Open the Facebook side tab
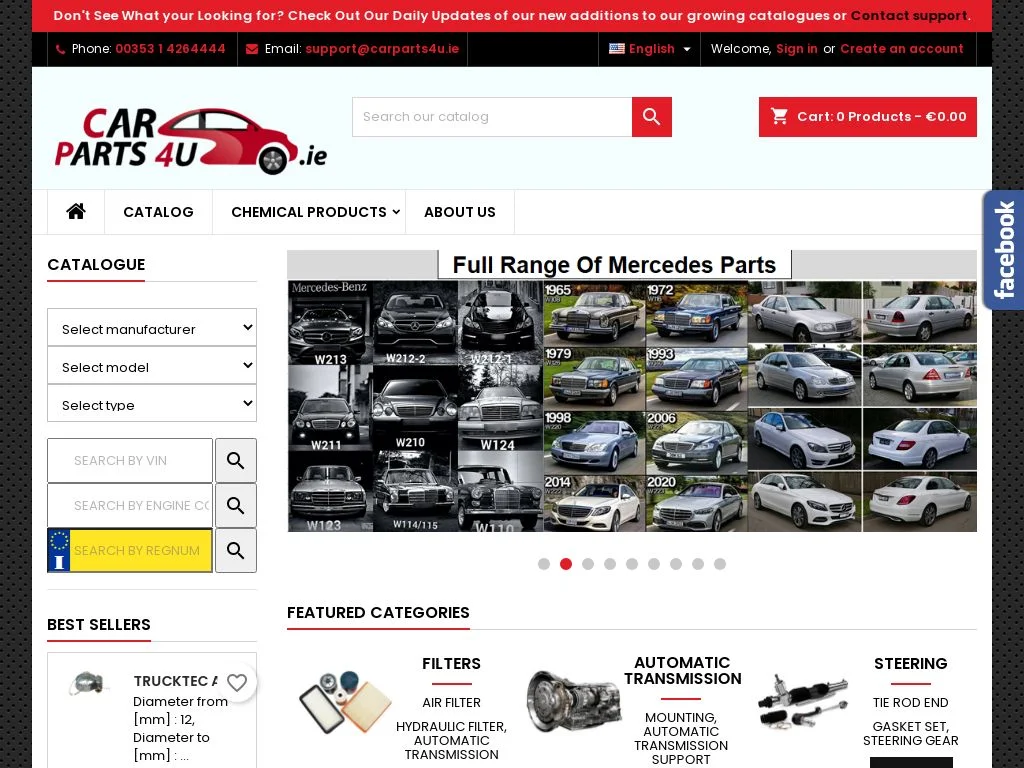Viewport: 1024px width, 768px height. point(1004,250)
